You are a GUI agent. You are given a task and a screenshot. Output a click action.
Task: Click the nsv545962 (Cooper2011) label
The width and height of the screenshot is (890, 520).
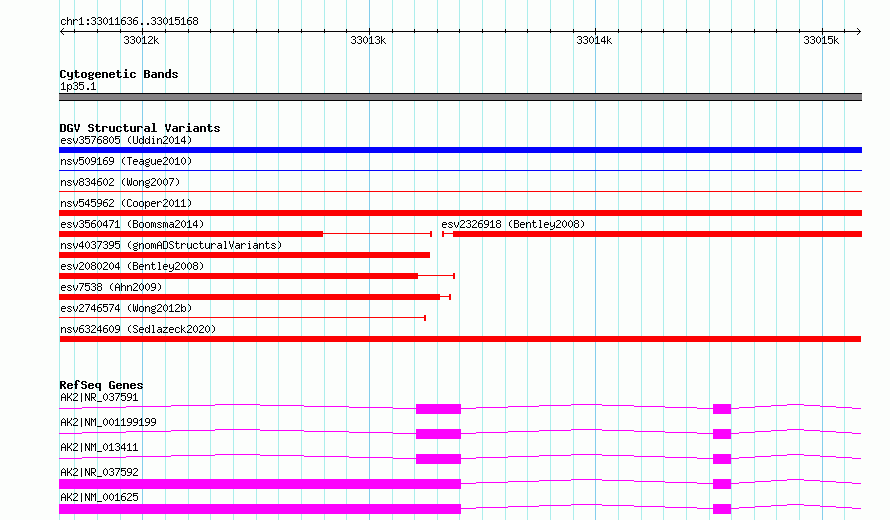point(126,203)
